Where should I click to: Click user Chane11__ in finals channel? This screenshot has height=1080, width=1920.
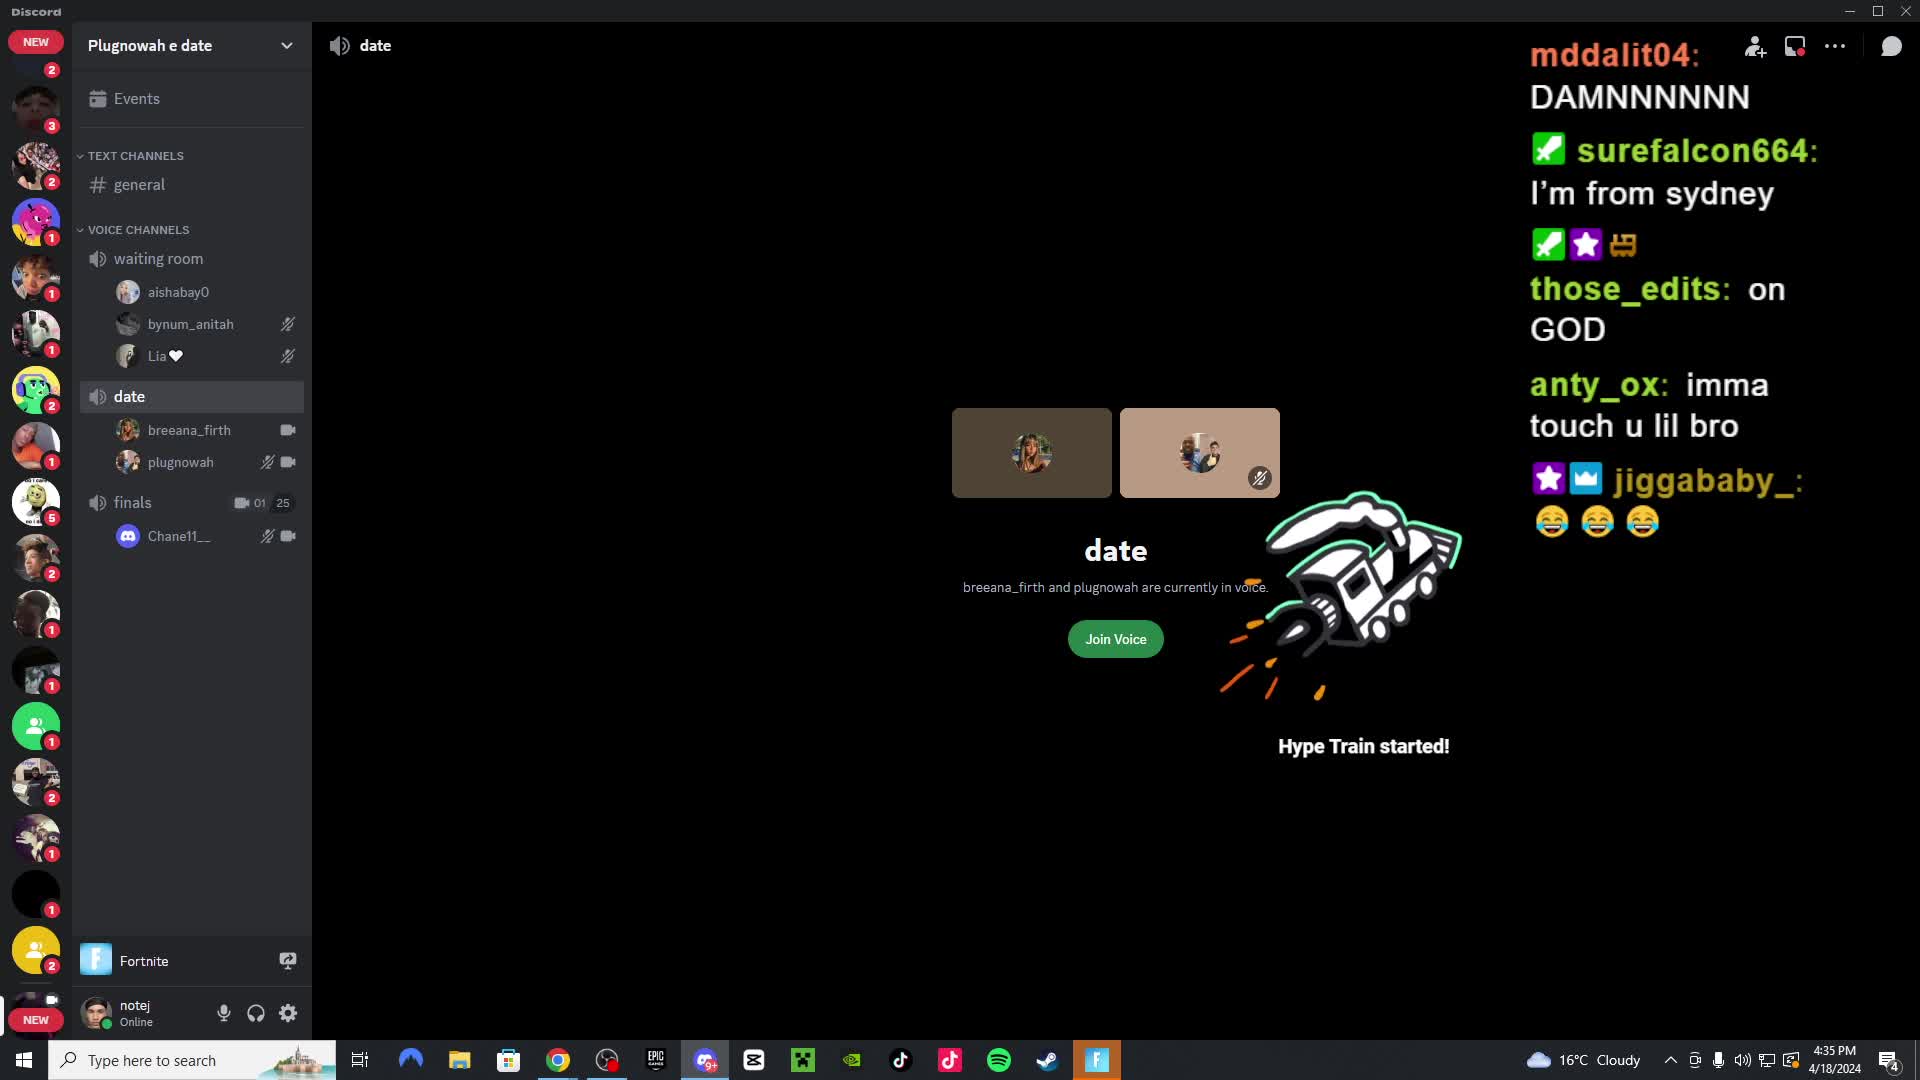coord(179,536)
